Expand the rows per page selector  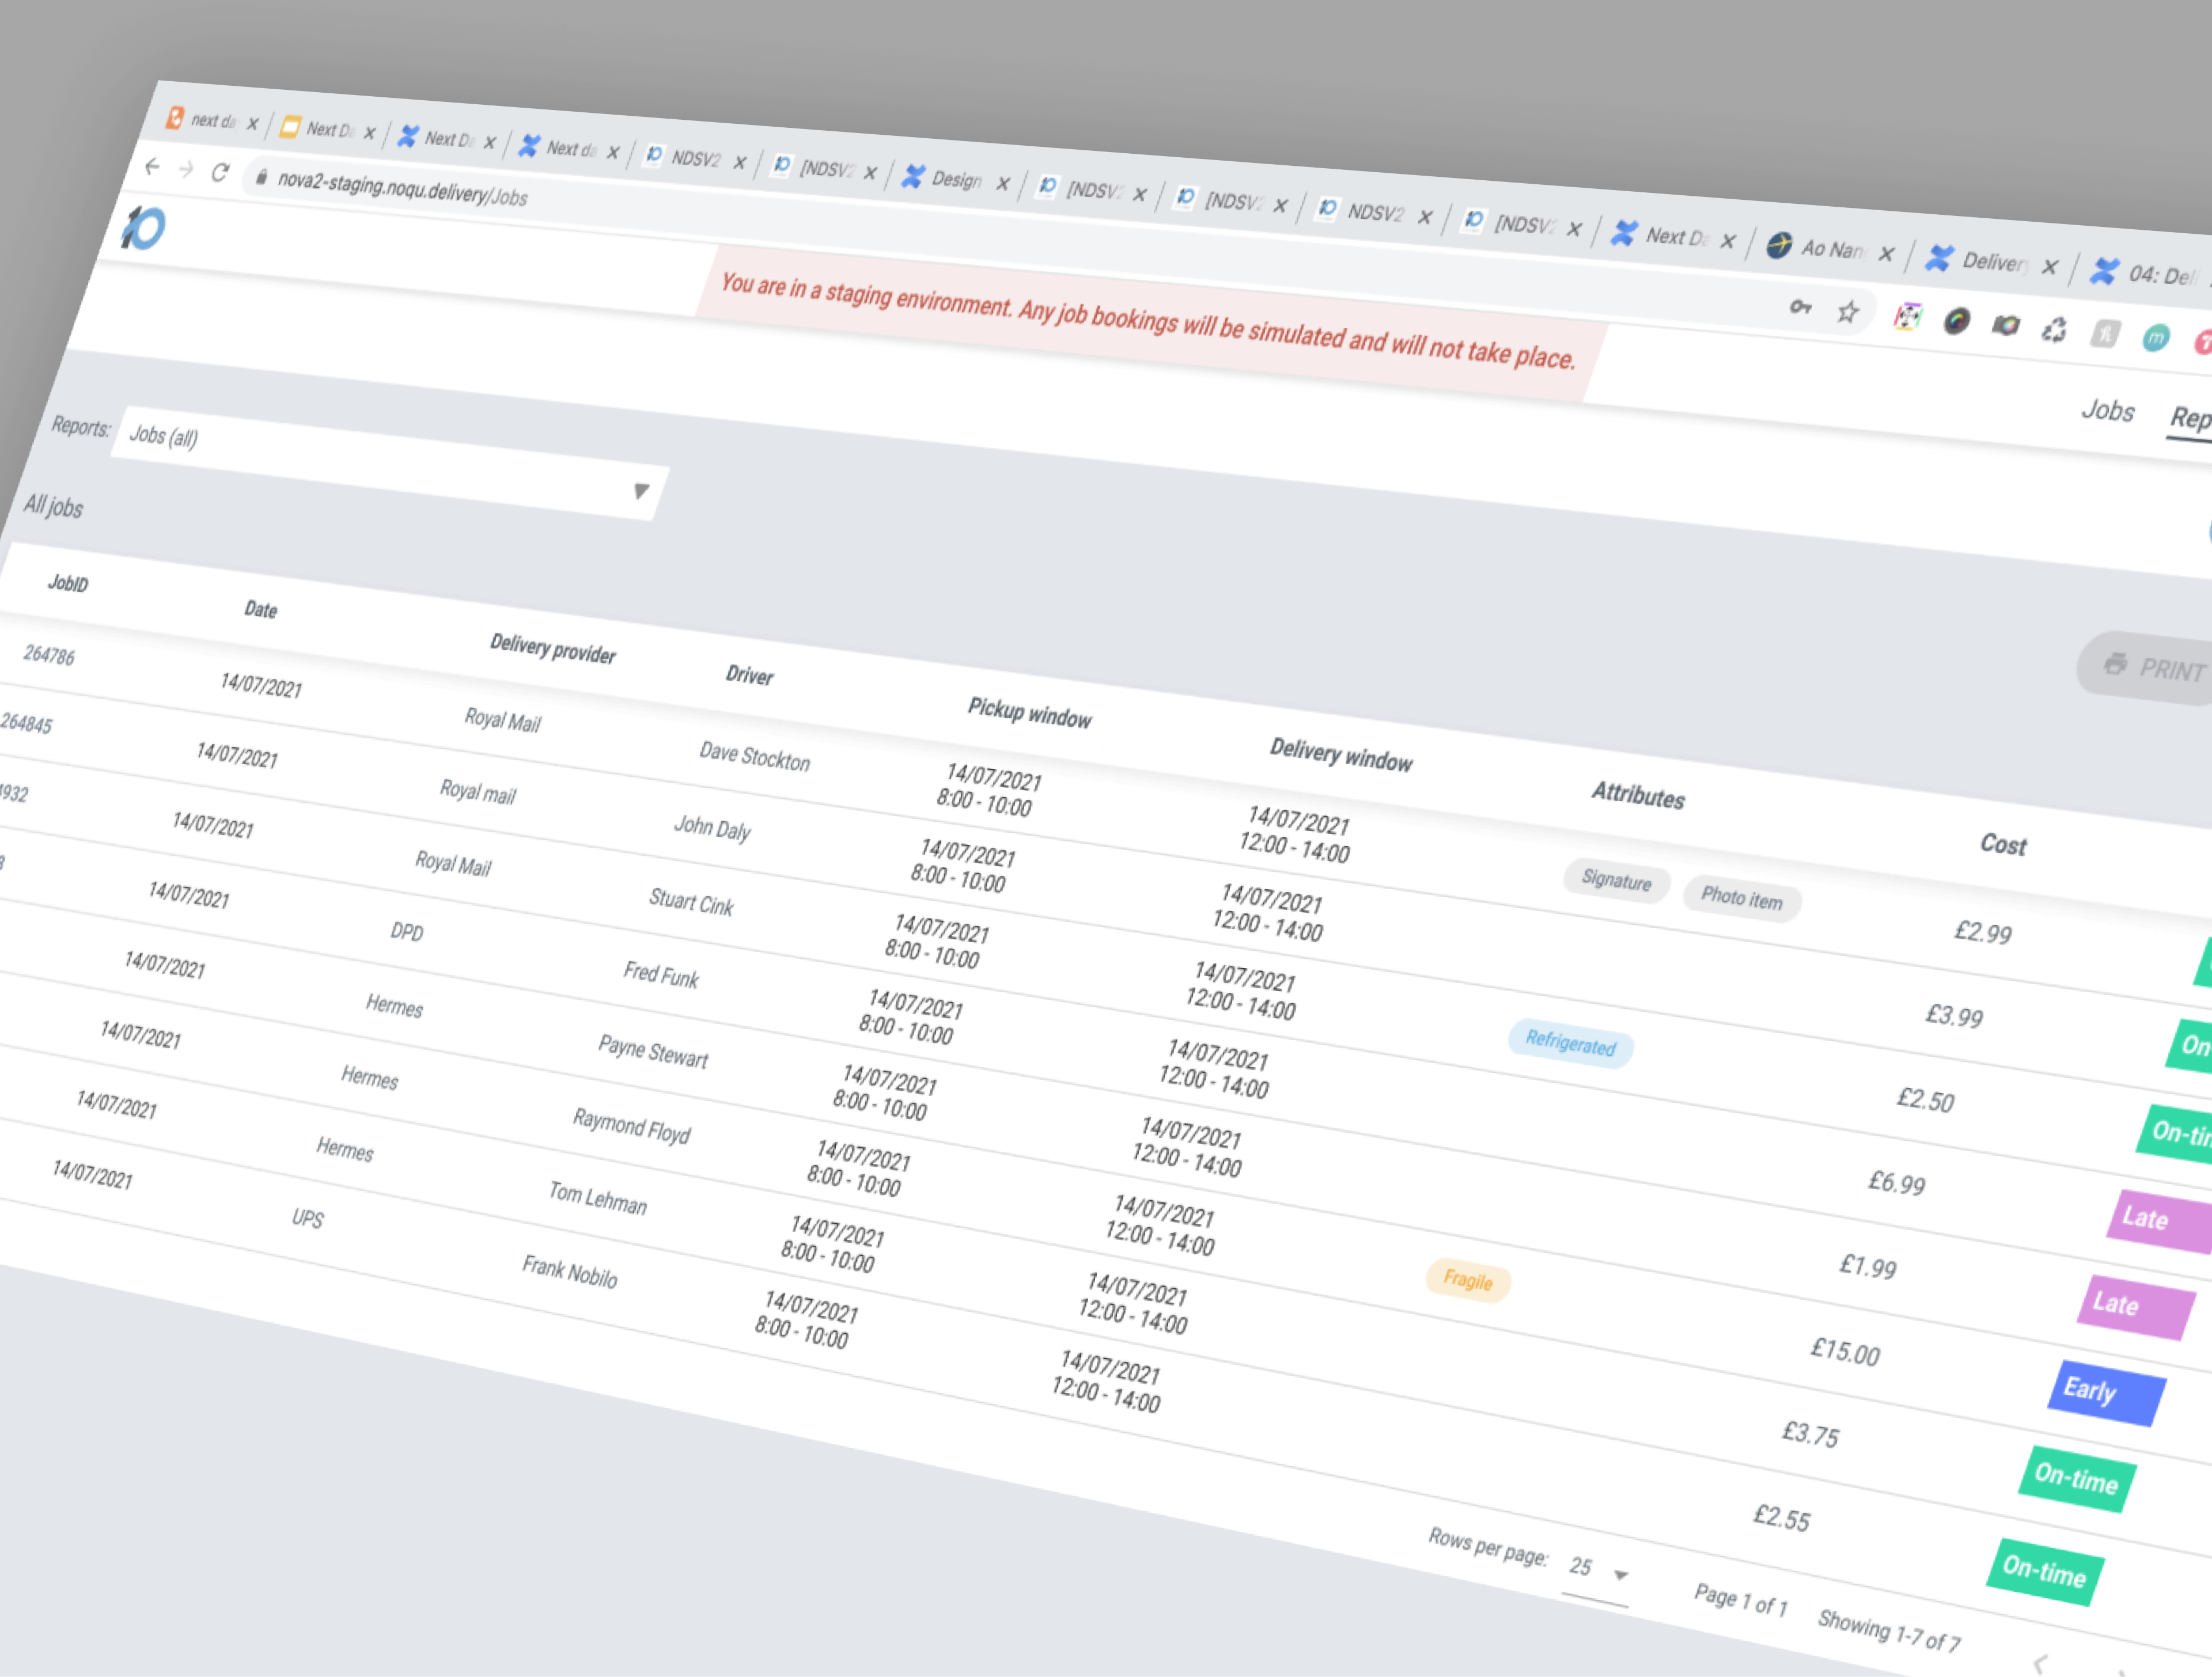pos(1598,1569)
